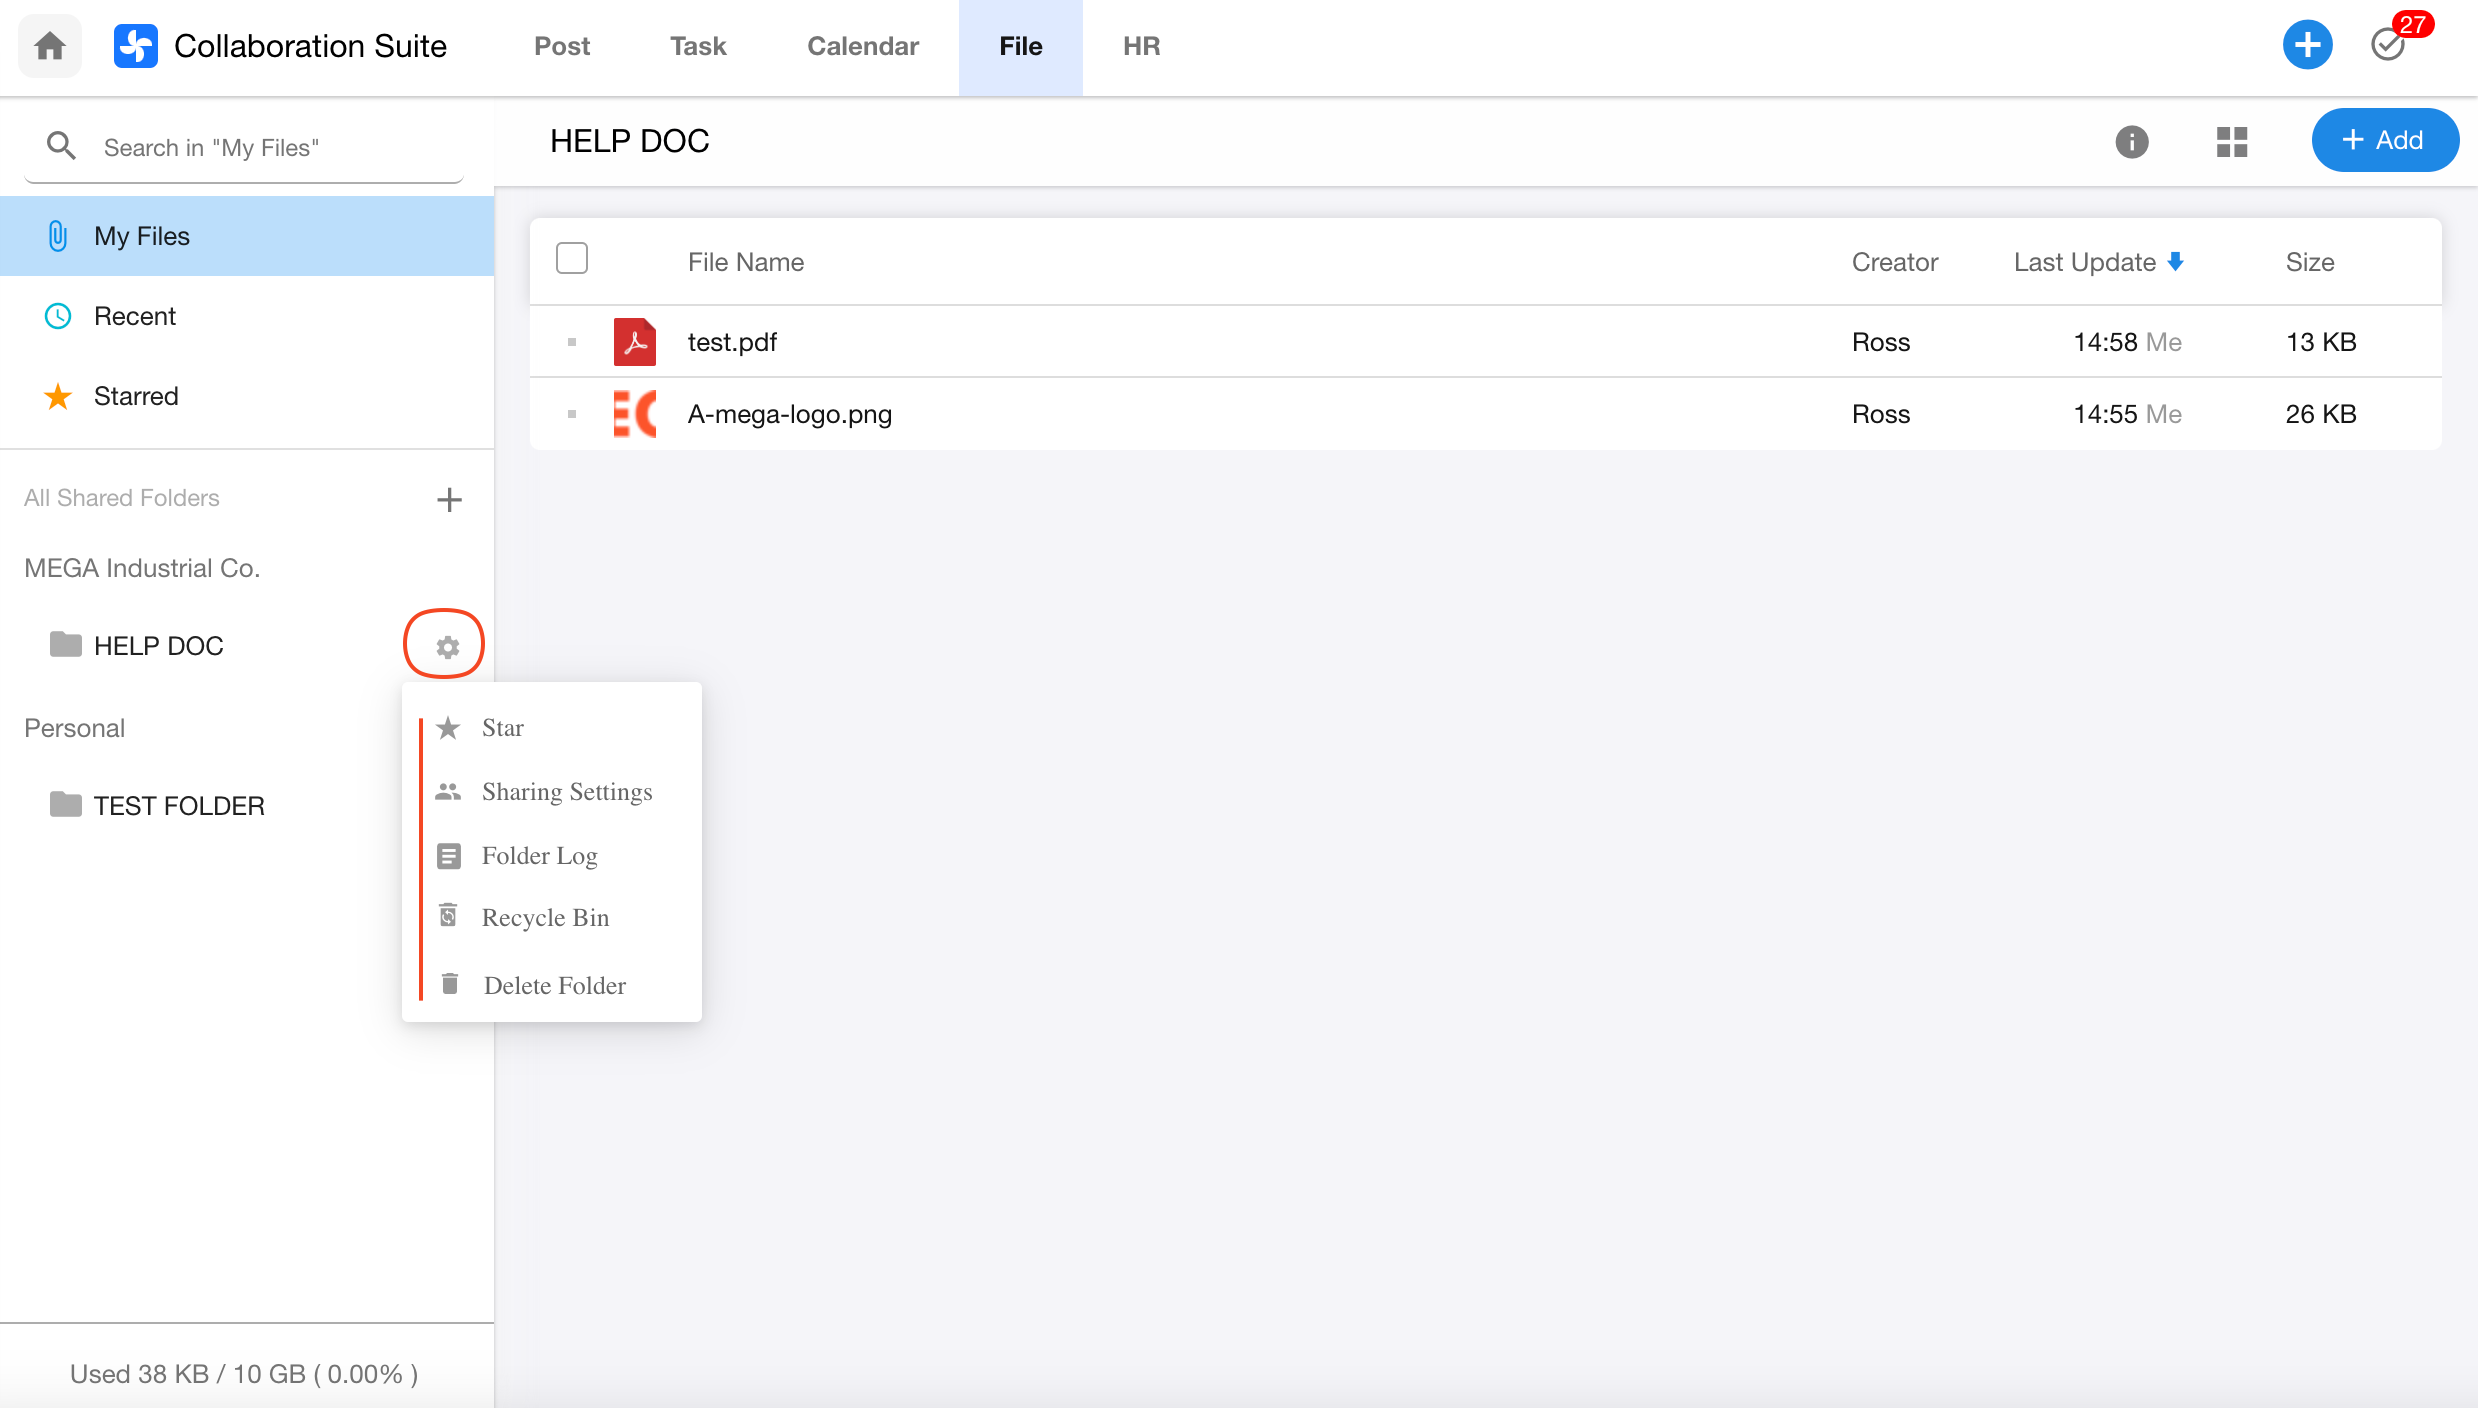Sort by Last Update column arrow
Screen dimensions: 2478x1408
pos(2175,262)
